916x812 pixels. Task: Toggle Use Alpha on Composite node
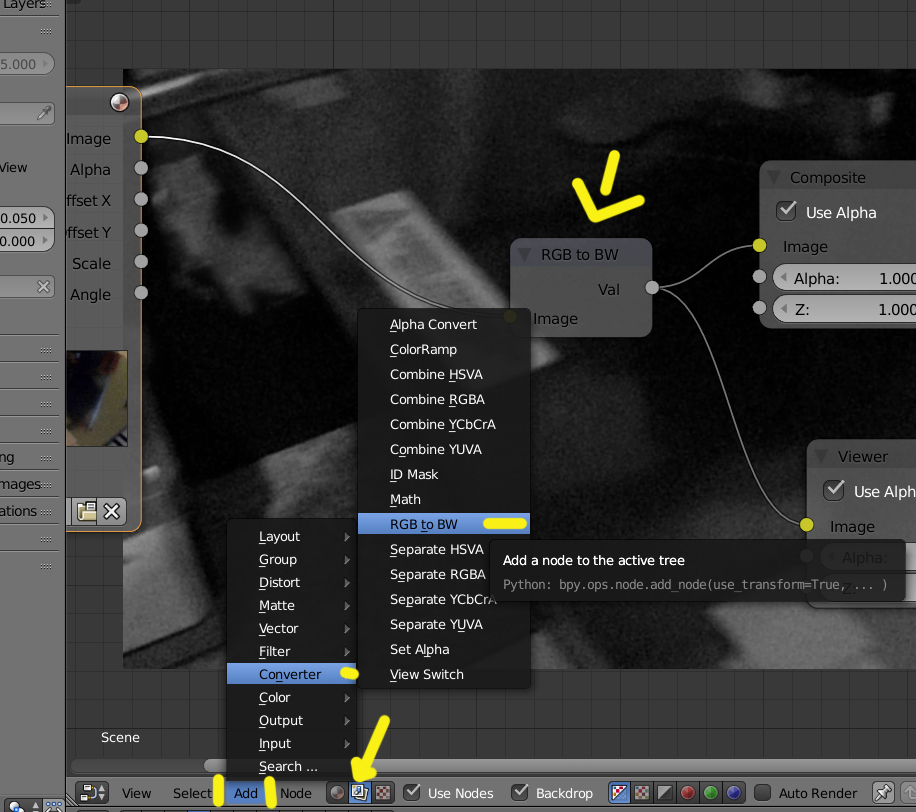pyautogui.click(x=786, y=211)
